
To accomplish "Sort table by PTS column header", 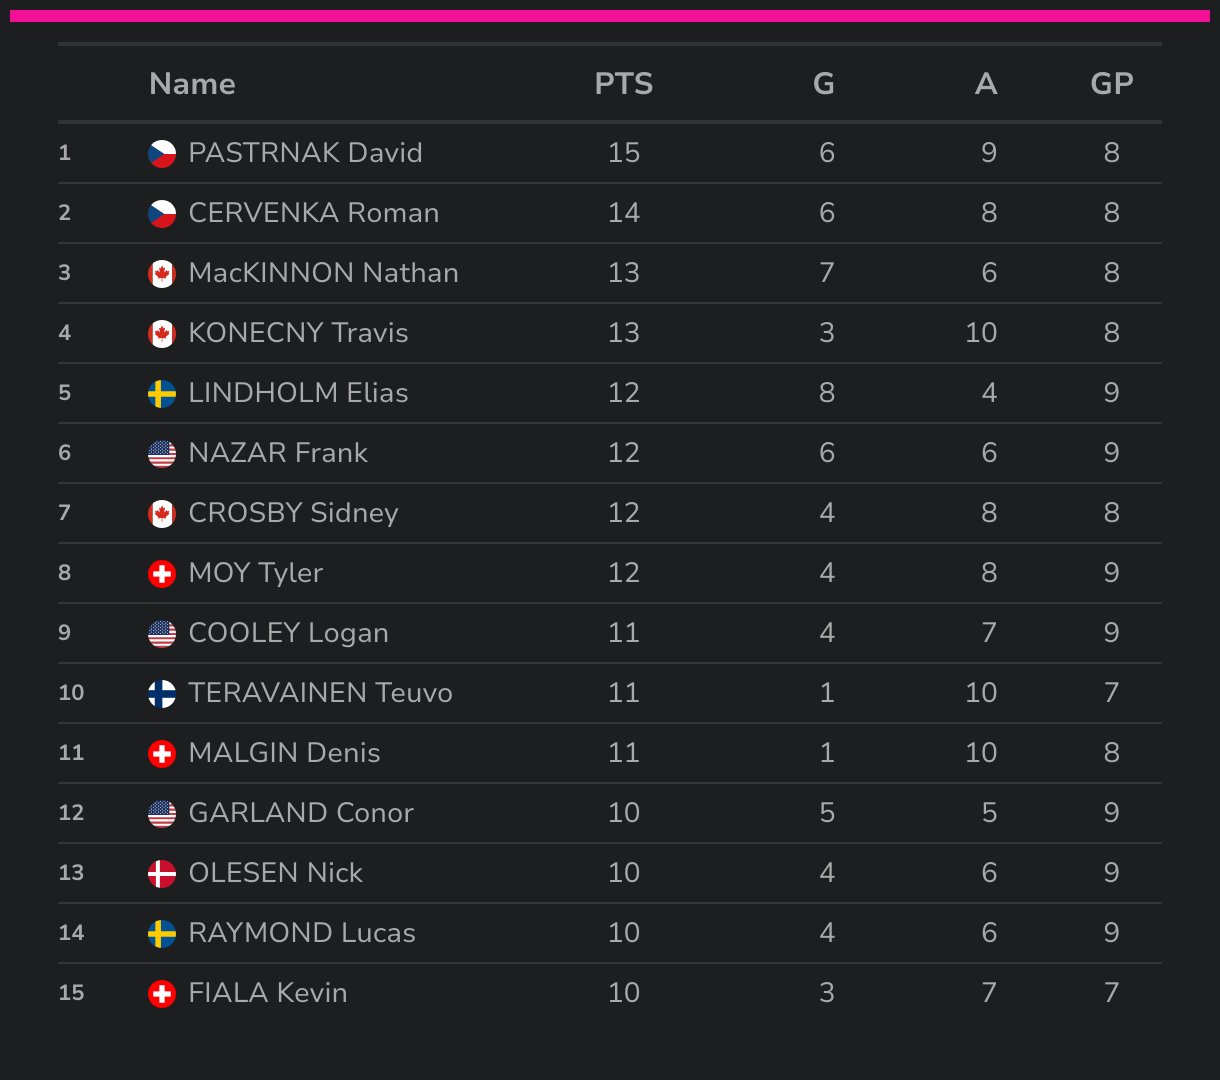I will [x=624, y=84].
